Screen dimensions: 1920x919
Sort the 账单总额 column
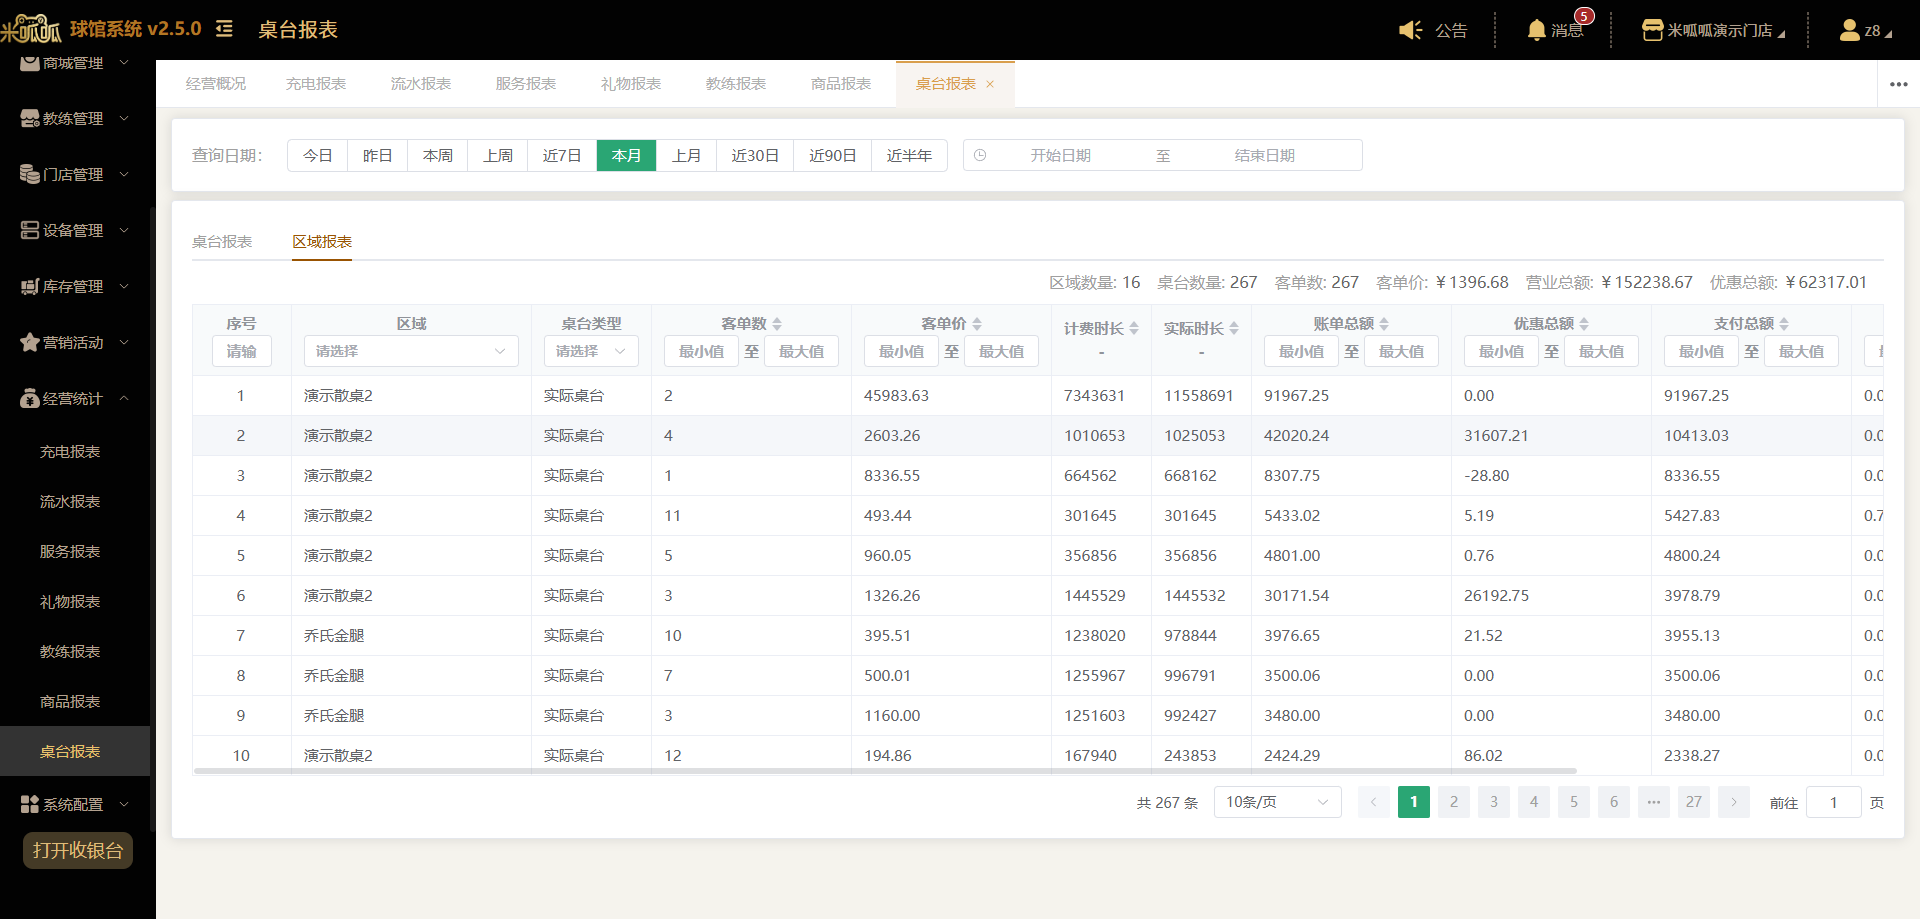tap(1384, 324)
